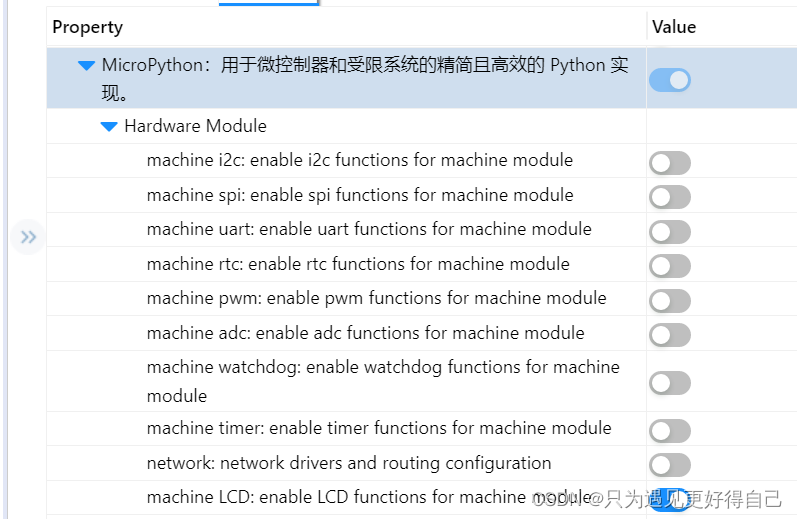This screenshot has height=519, width=797.
Task: Select 'machine LCD: enable LCD functions' row
Action: pyautogui.click(x=370, y=497)
